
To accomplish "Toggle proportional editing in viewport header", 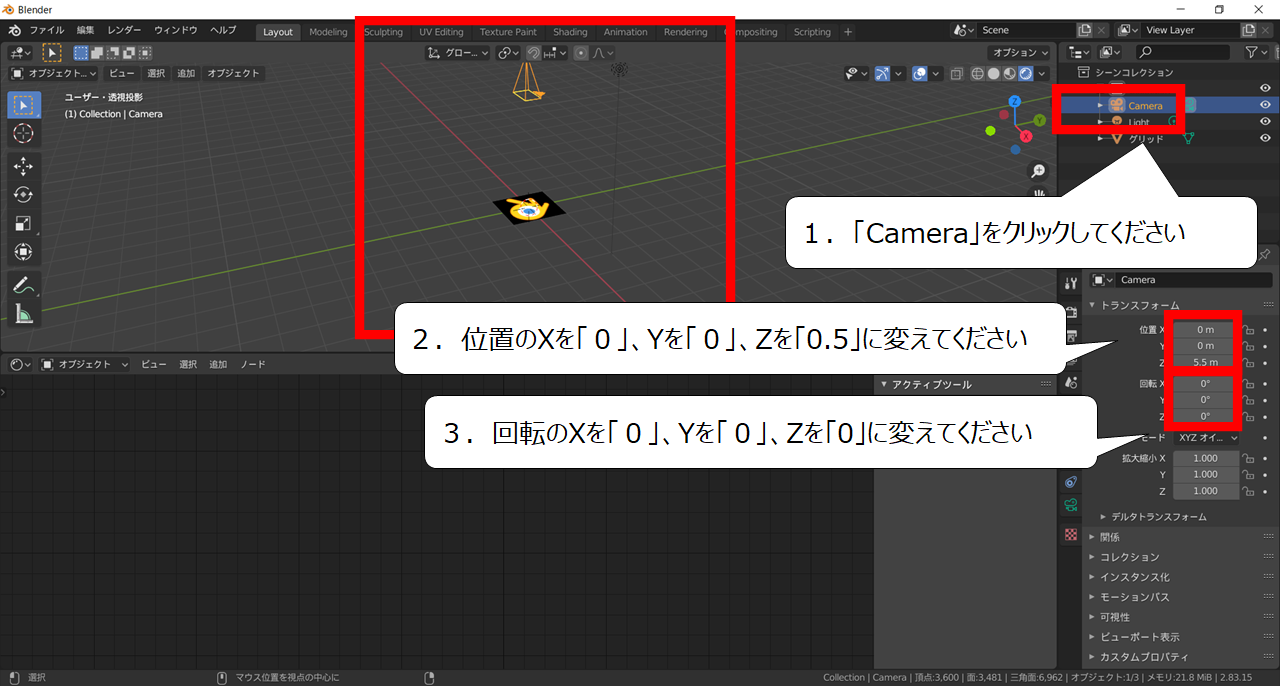I will [581, 53].
